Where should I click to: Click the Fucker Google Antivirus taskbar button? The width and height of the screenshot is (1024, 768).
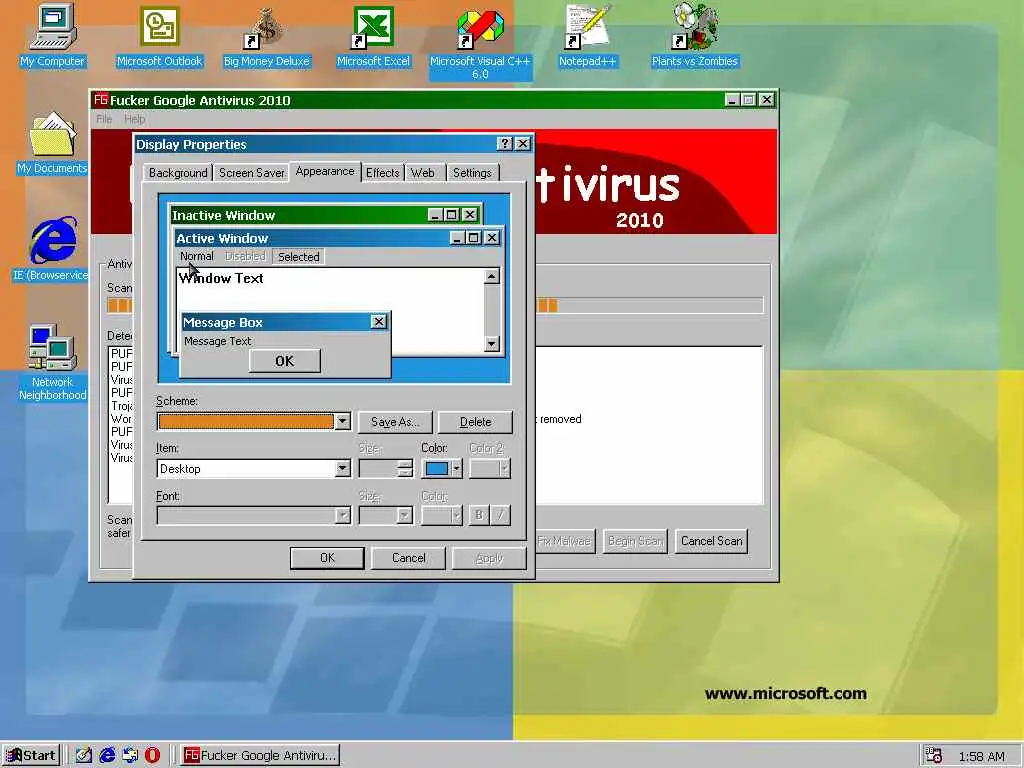[260, 756]
